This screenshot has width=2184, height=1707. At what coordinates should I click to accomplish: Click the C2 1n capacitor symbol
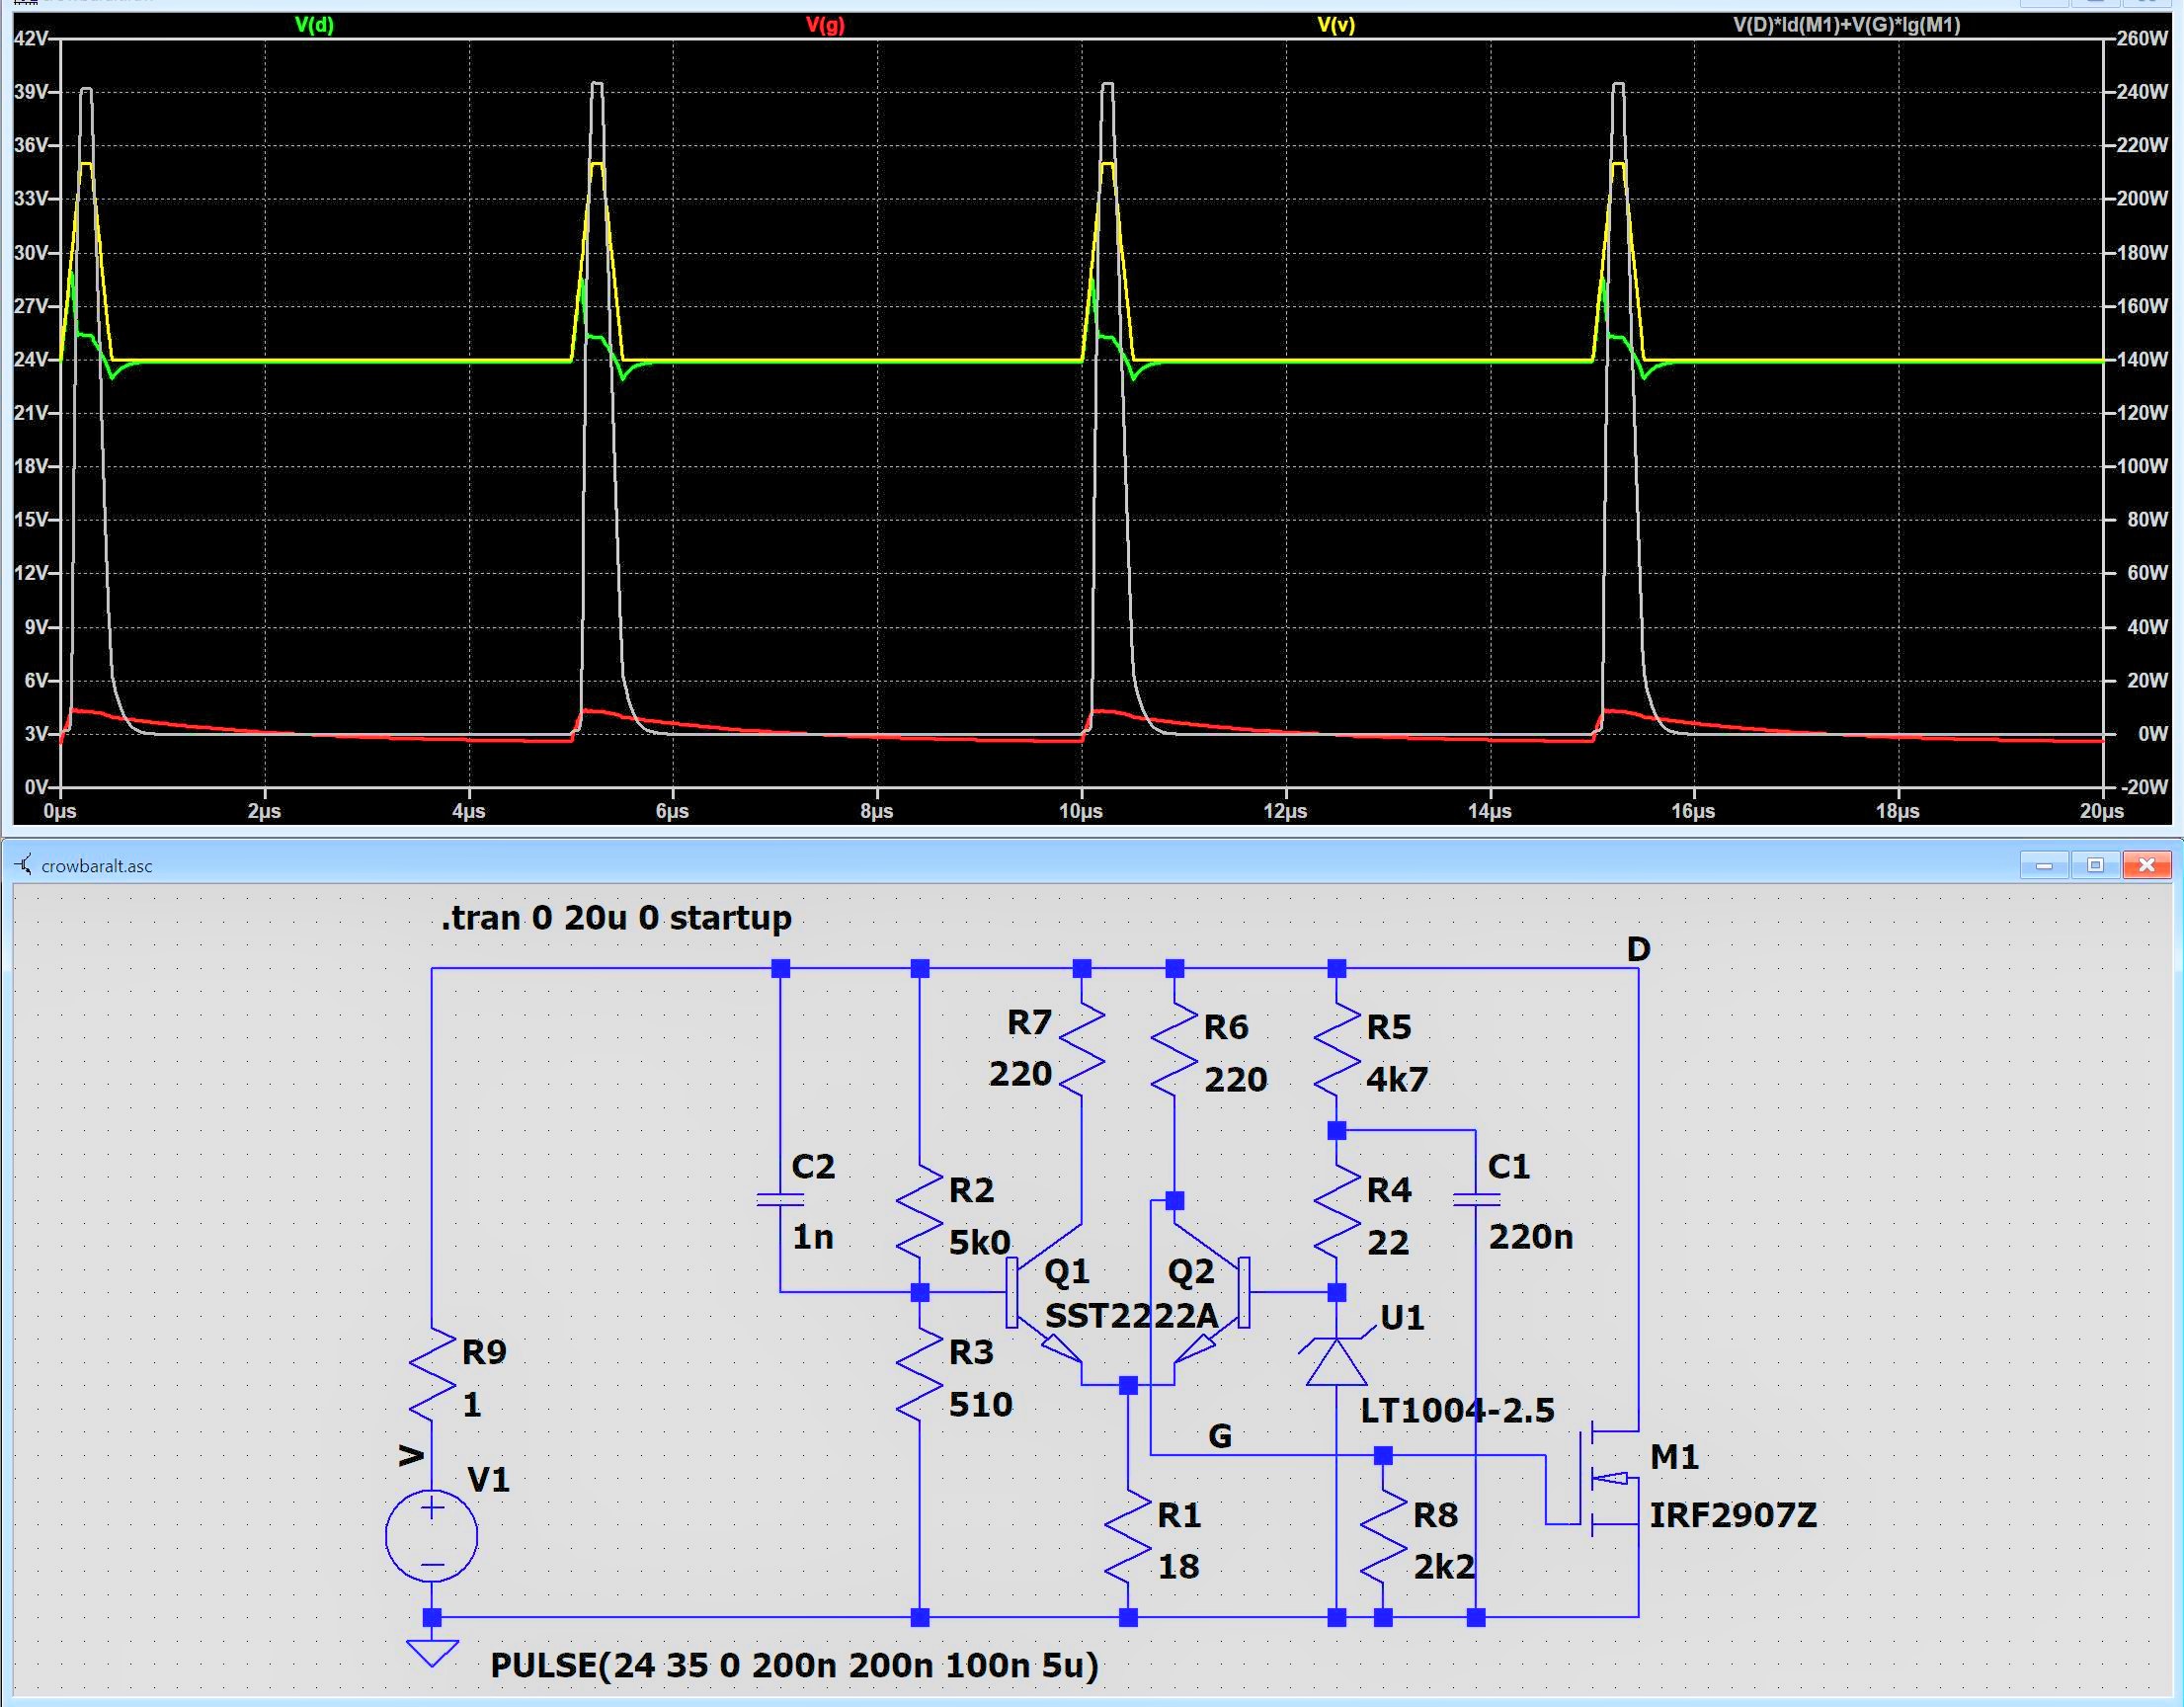pos(780,1199)
